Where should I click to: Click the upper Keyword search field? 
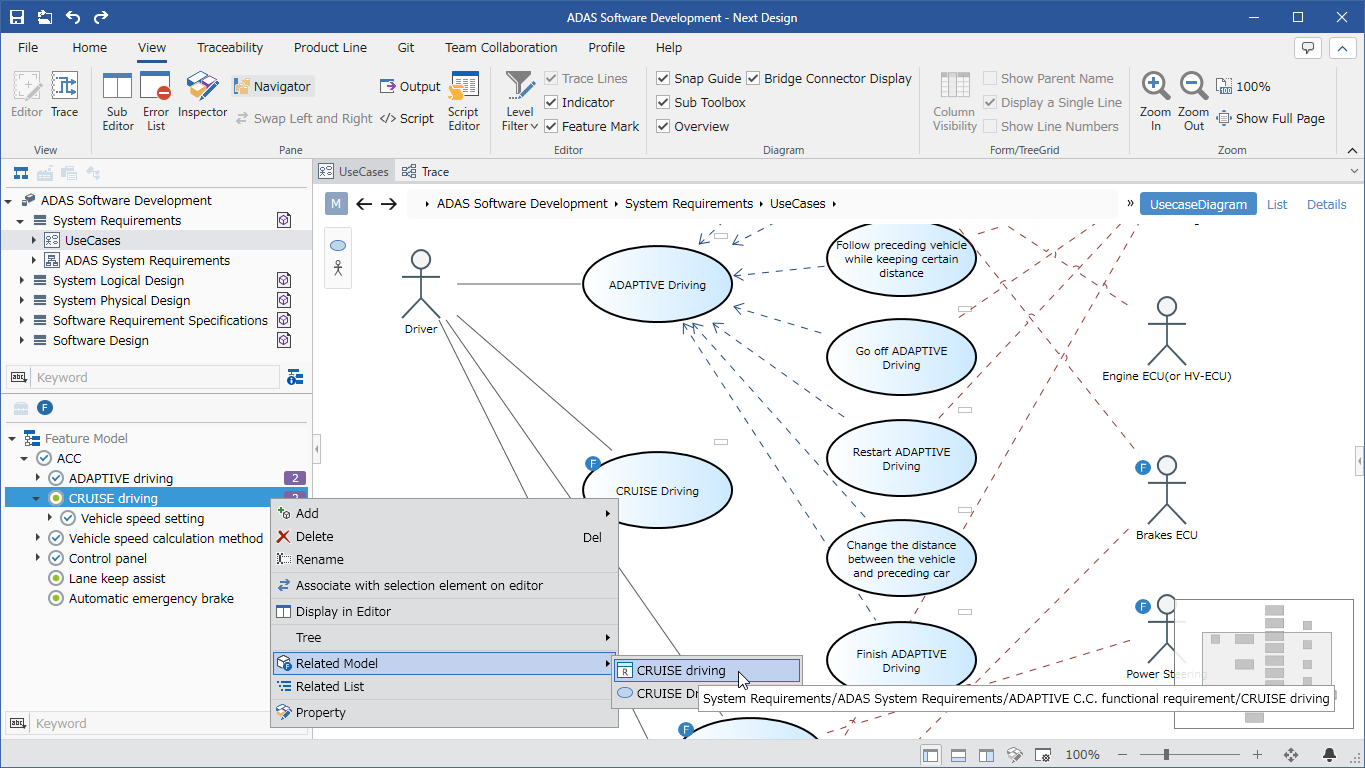coord(156,377)
